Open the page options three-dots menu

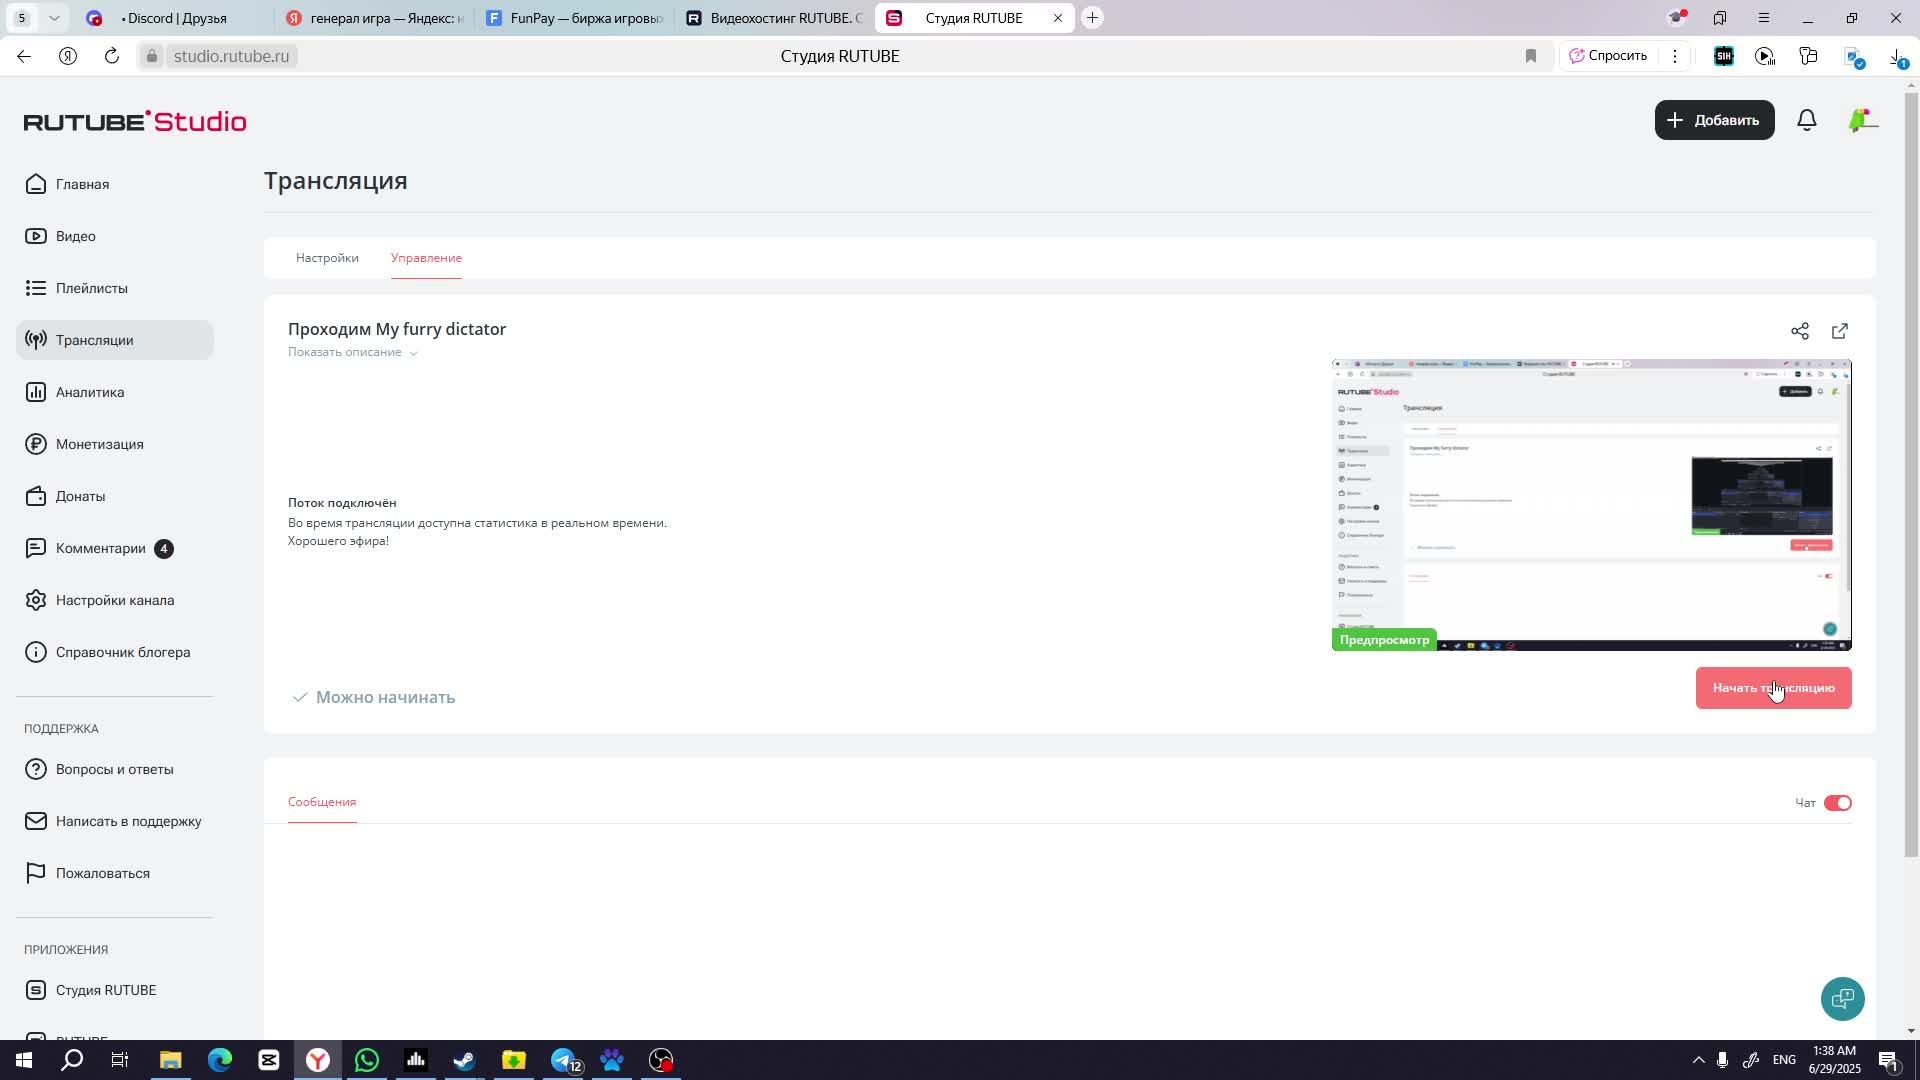1675,56
